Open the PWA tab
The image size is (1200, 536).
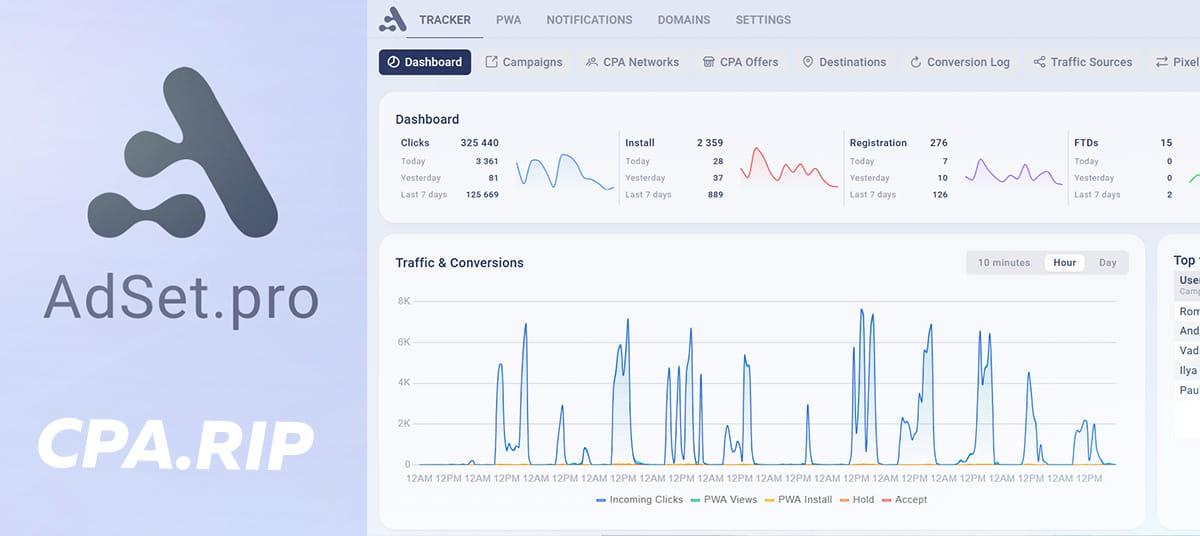point(508,20)
